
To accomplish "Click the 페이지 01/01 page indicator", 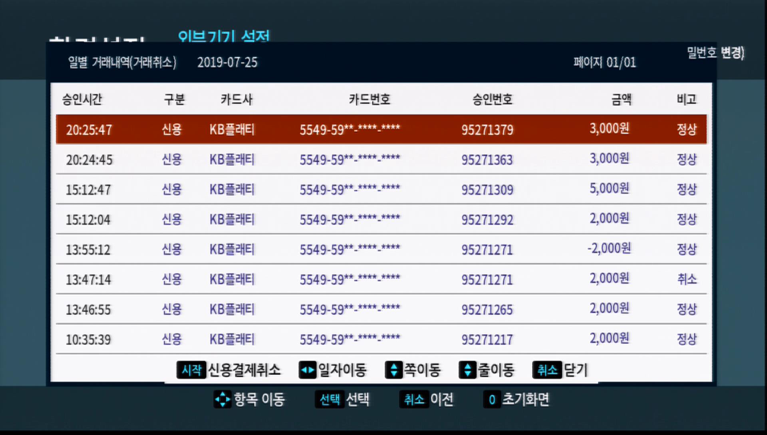I will coord(605,62).
